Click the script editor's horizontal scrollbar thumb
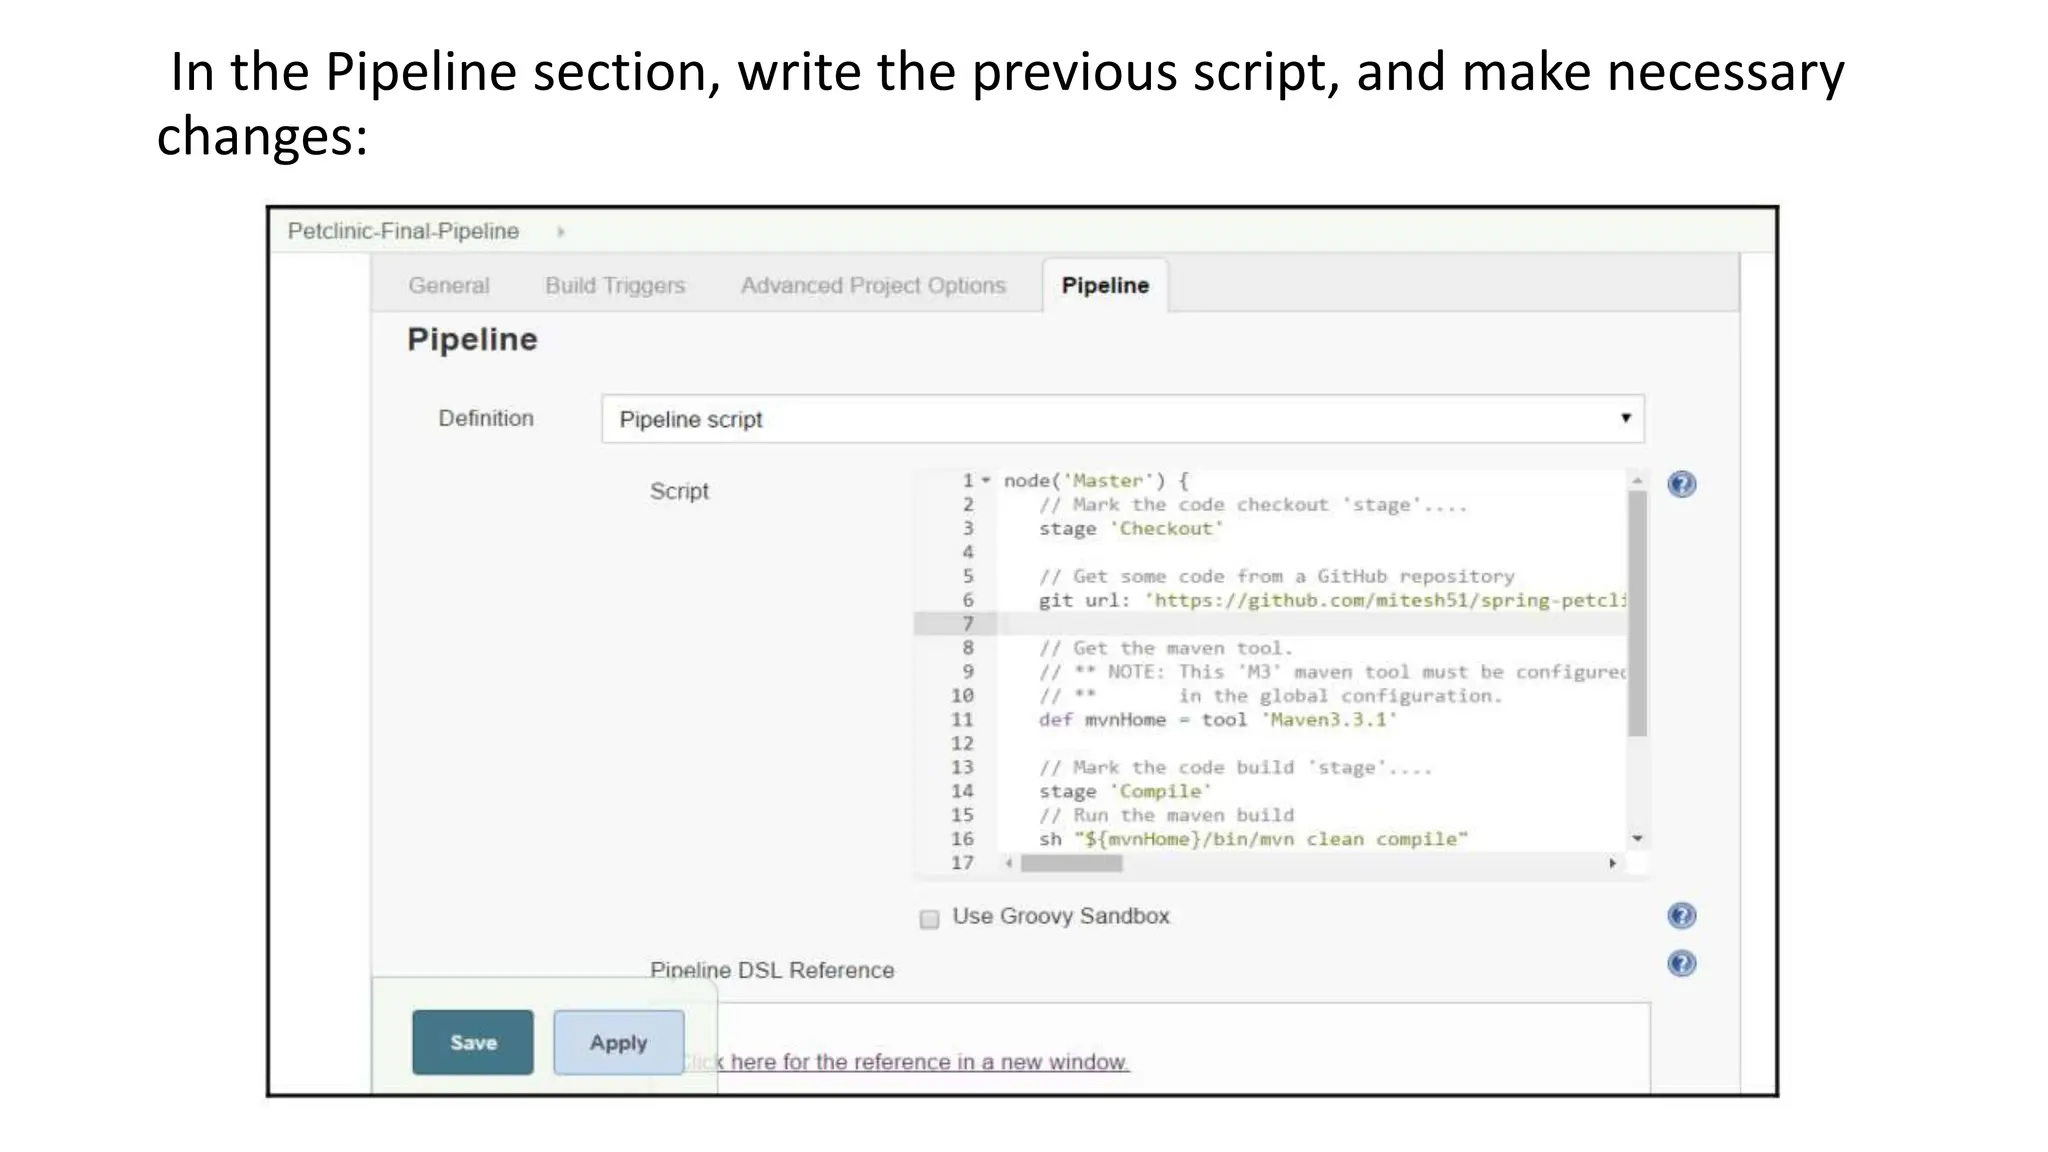 [x=1071, y=863]
